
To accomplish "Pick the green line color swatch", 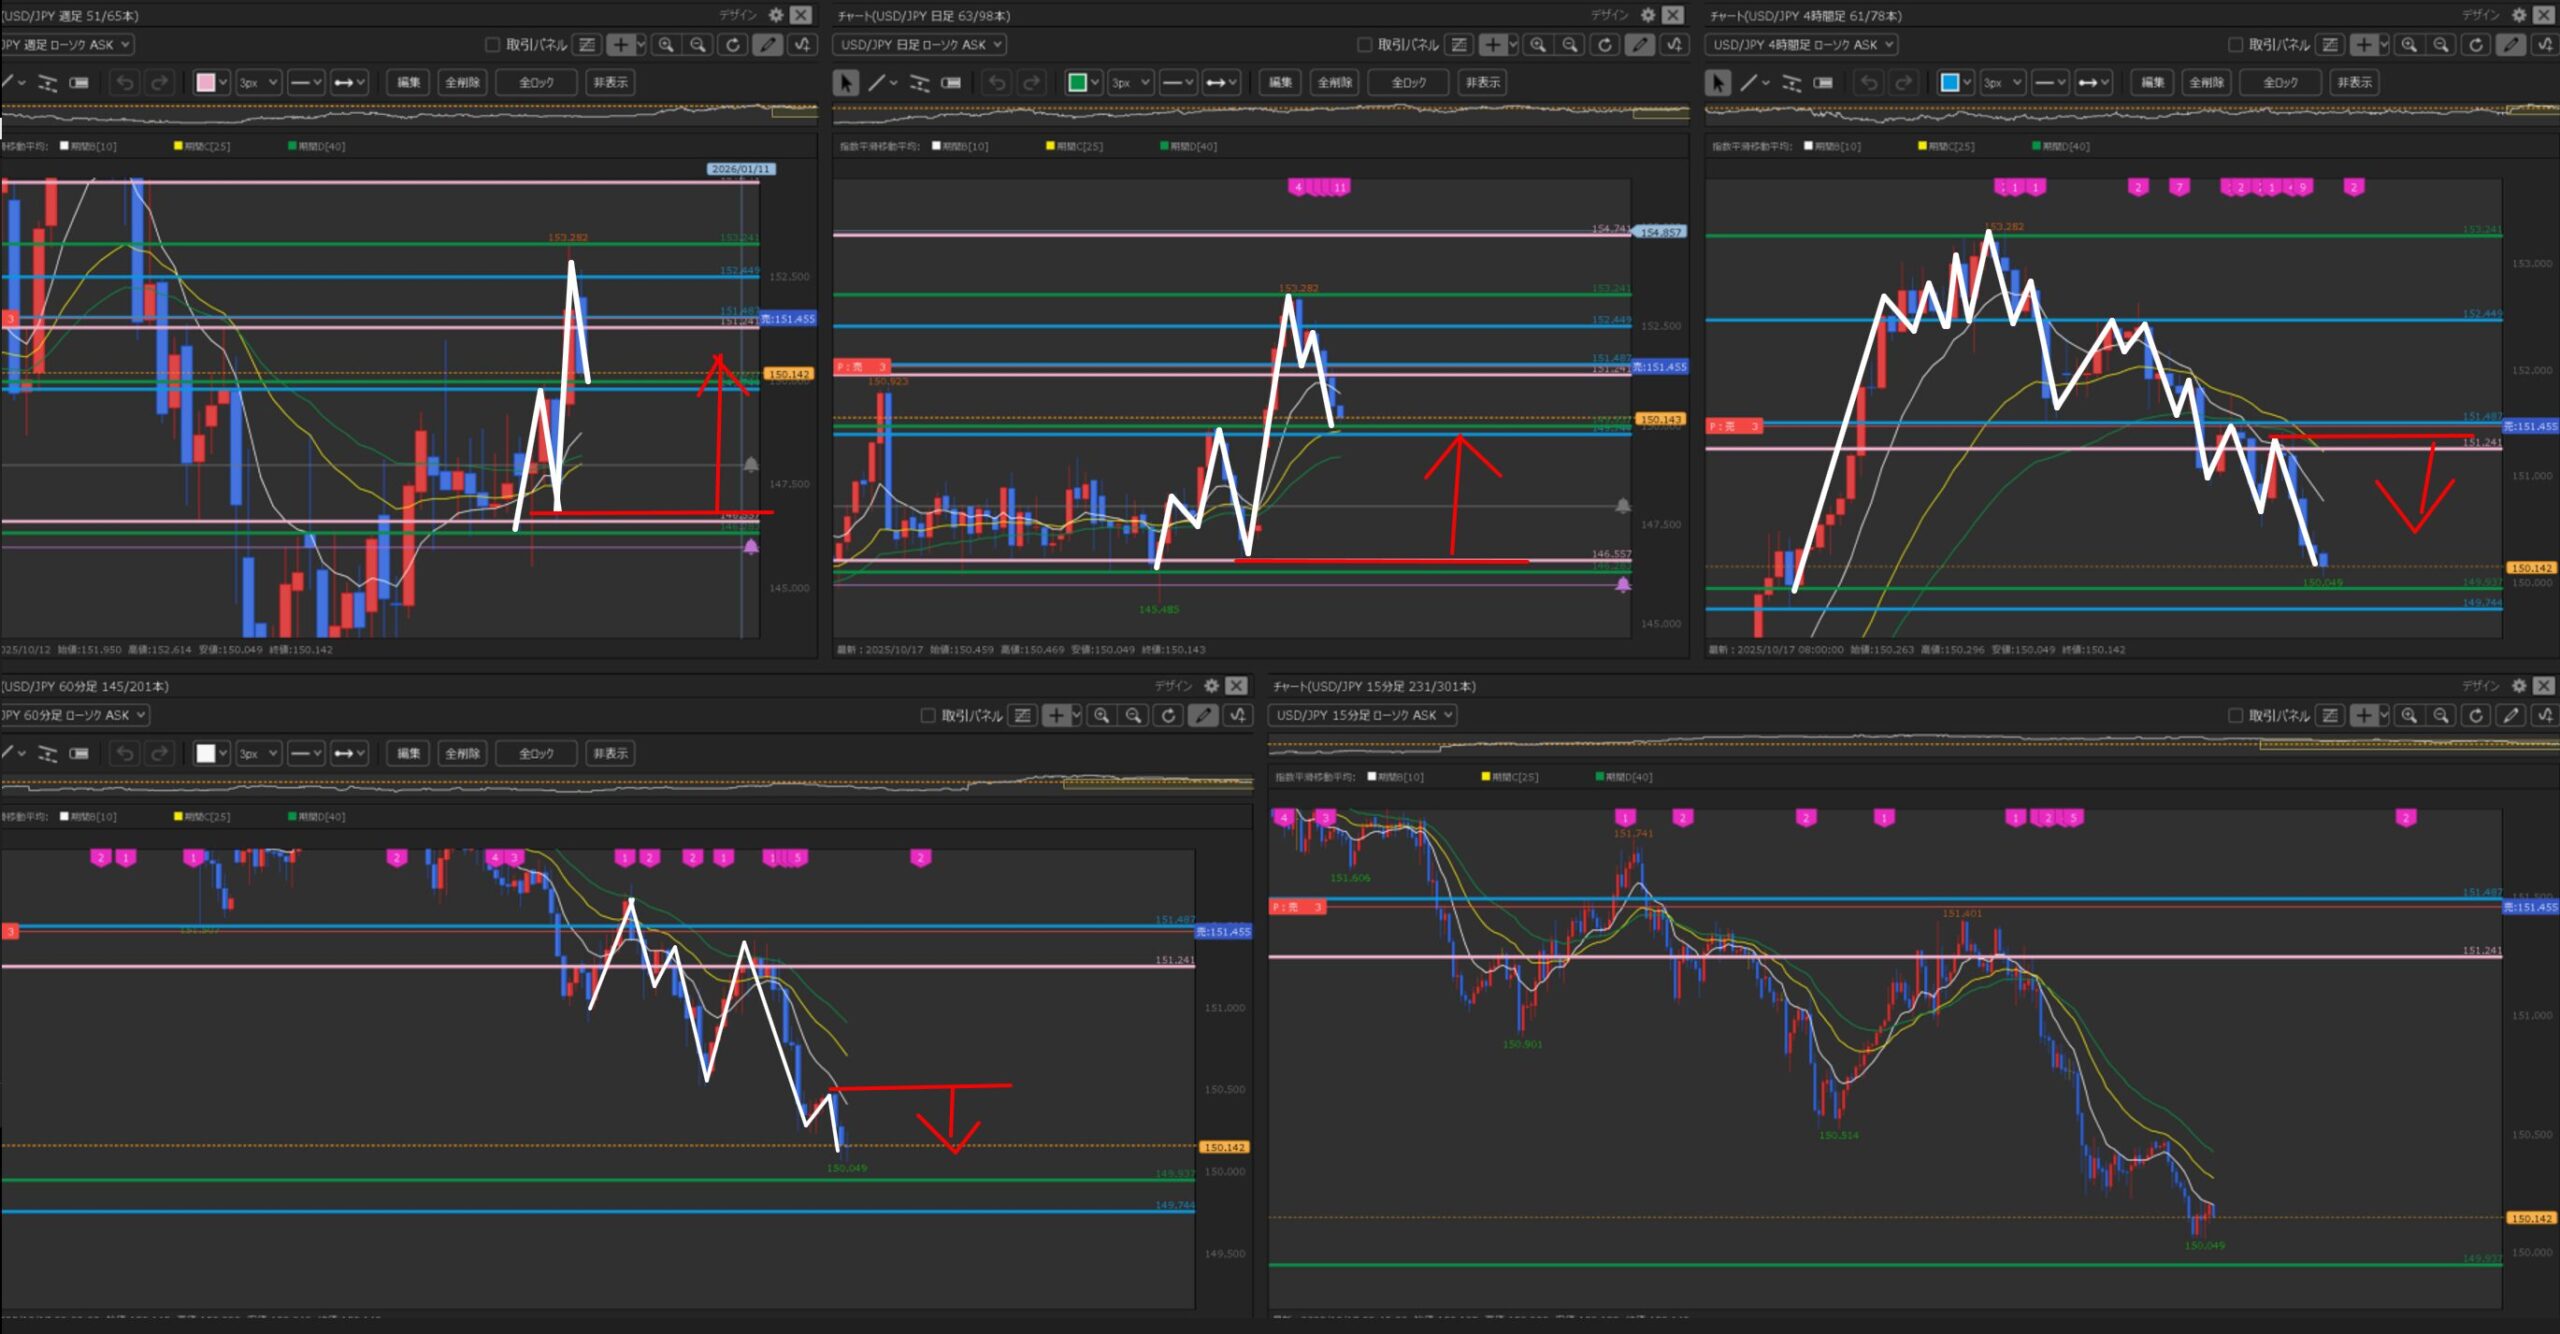I will pyautogui.click(x=1077, y=83).
